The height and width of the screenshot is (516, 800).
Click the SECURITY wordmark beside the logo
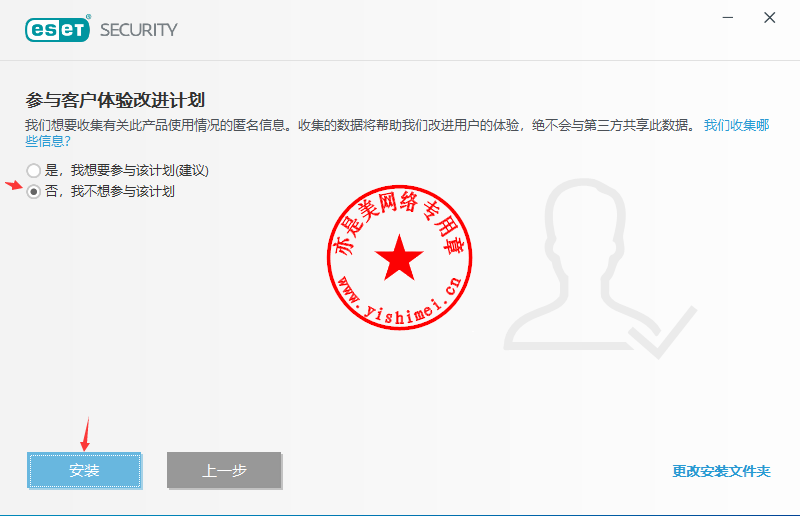click(139, 30)
